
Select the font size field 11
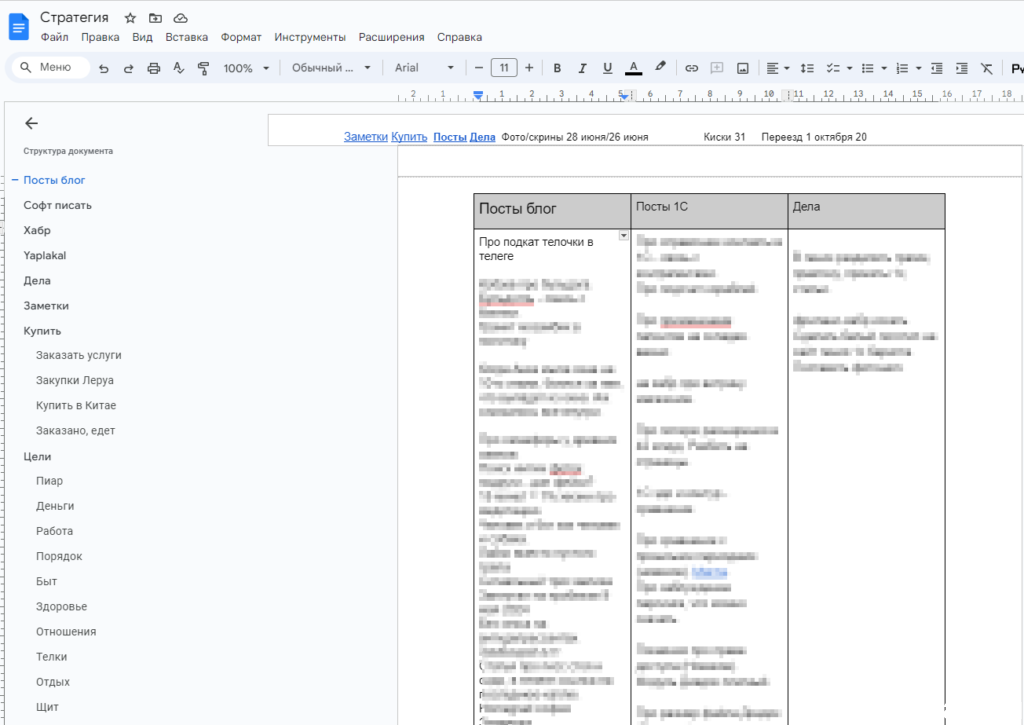coord(504,68)
